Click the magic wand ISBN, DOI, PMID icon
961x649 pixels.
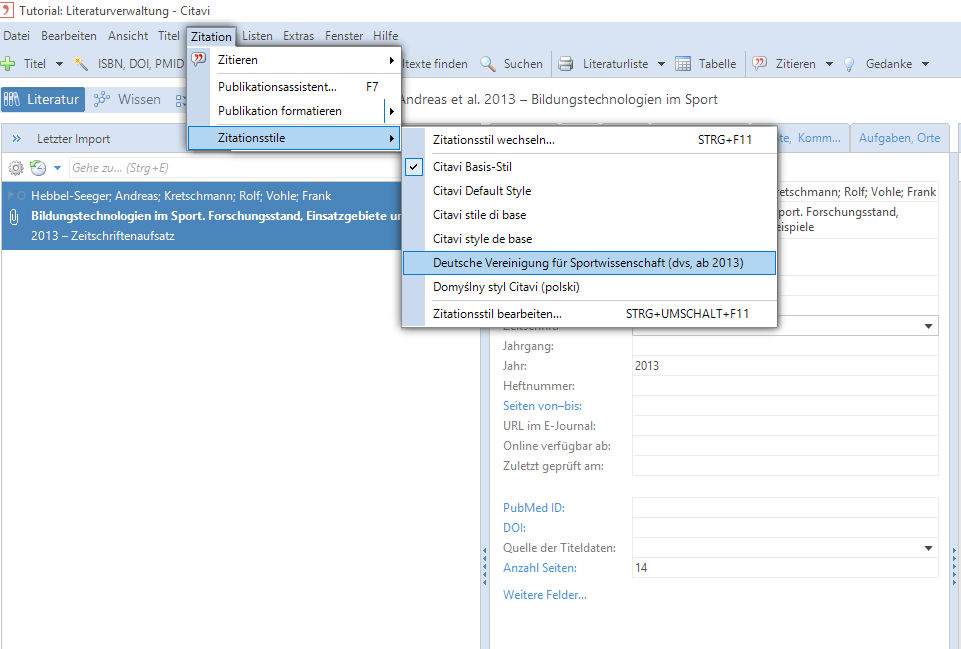pos(81,64)
